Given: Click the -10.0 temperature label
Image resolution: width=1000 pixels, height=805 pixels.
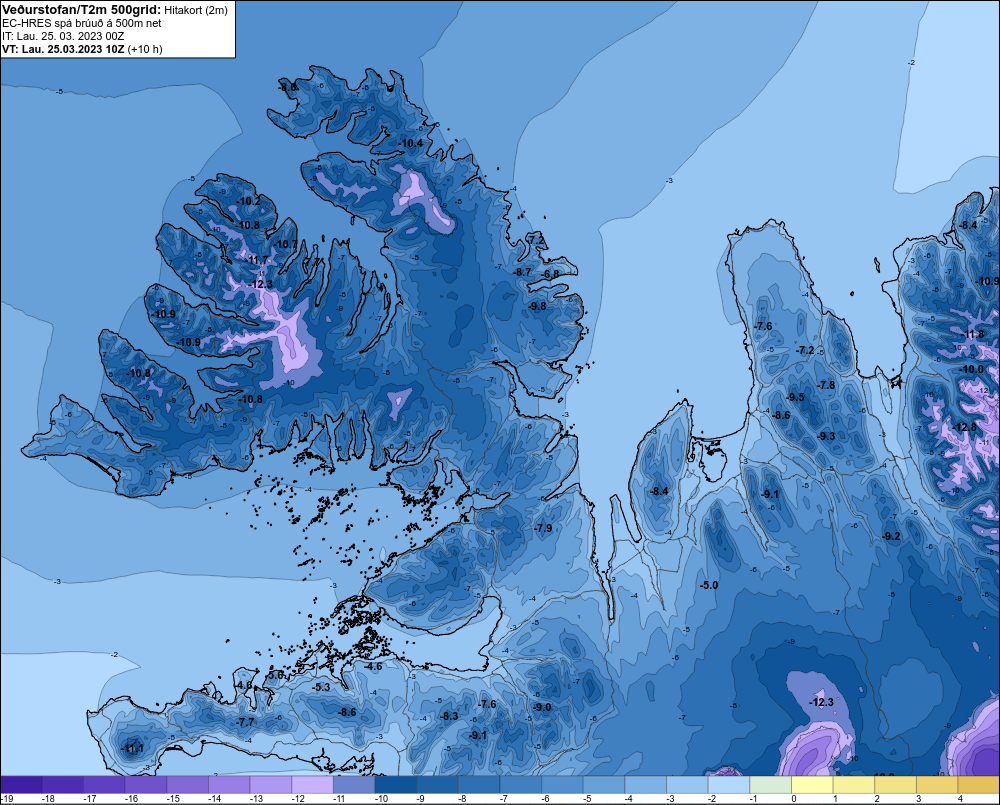Looking at the screenshot, I should (x=972, y=369).
